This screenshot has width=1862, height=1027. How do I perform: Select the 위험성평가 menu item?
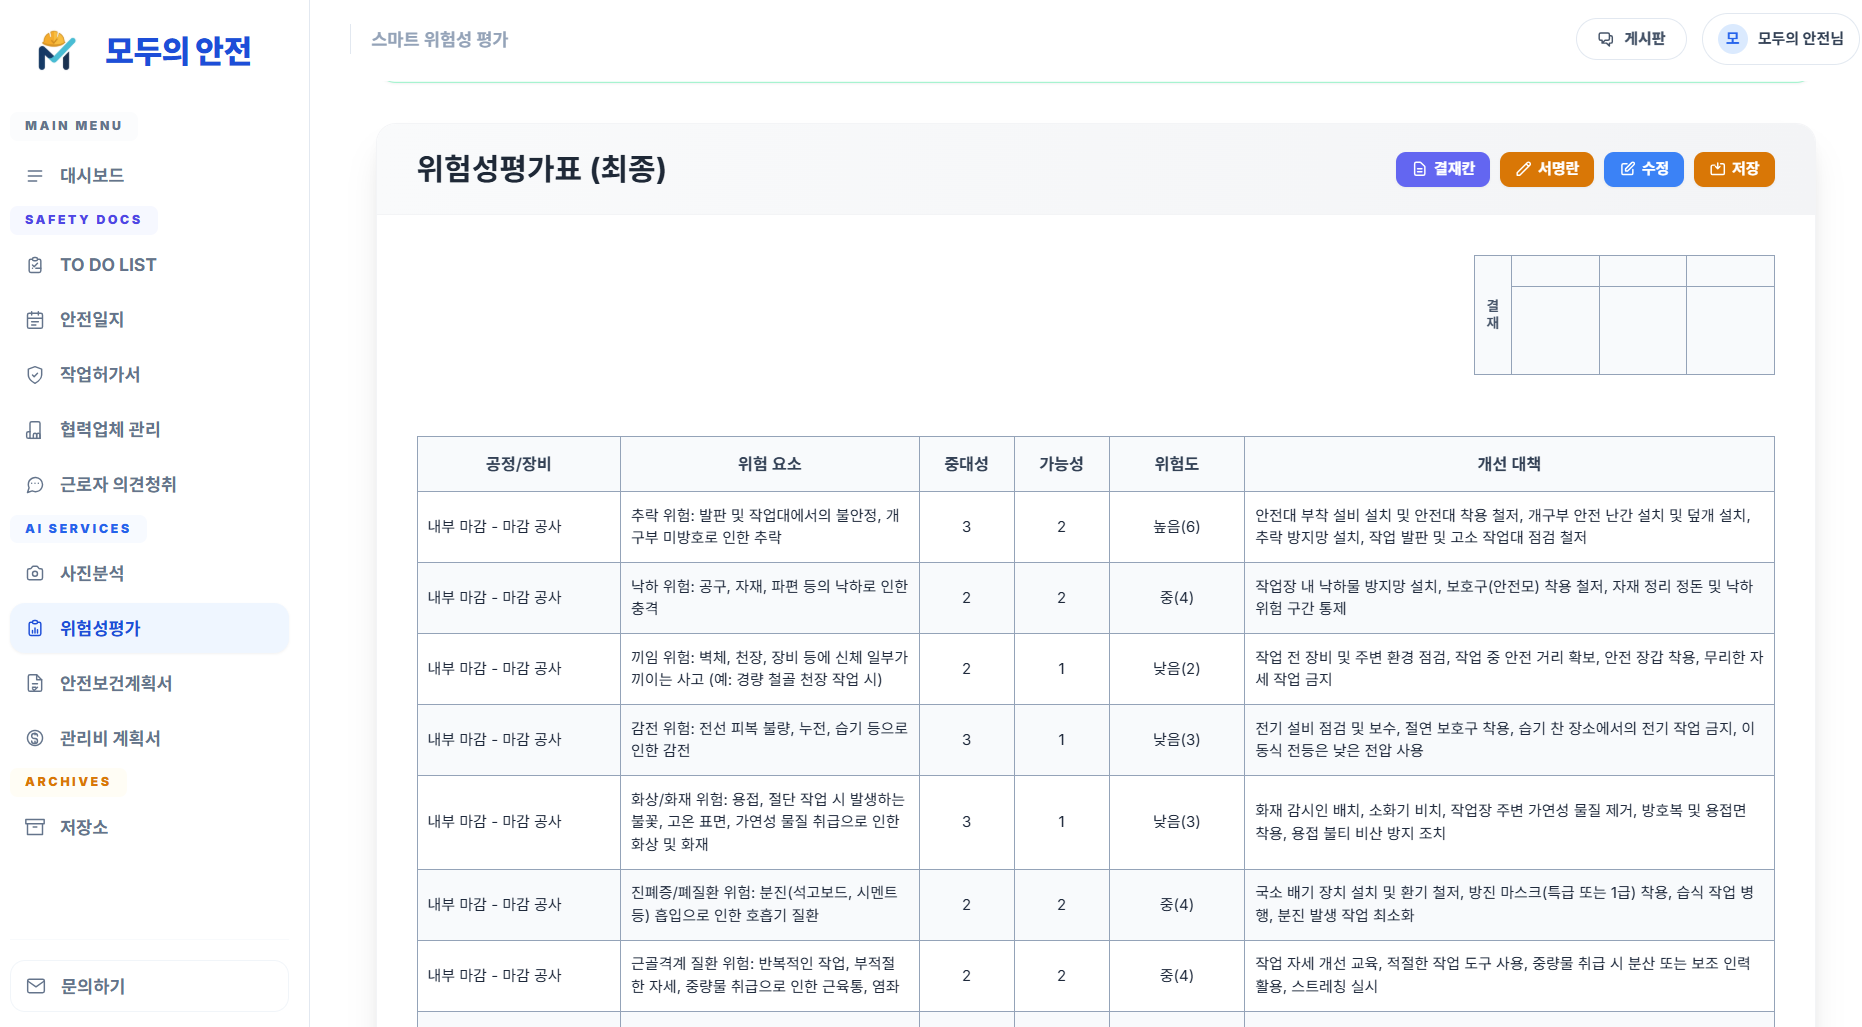149,628
